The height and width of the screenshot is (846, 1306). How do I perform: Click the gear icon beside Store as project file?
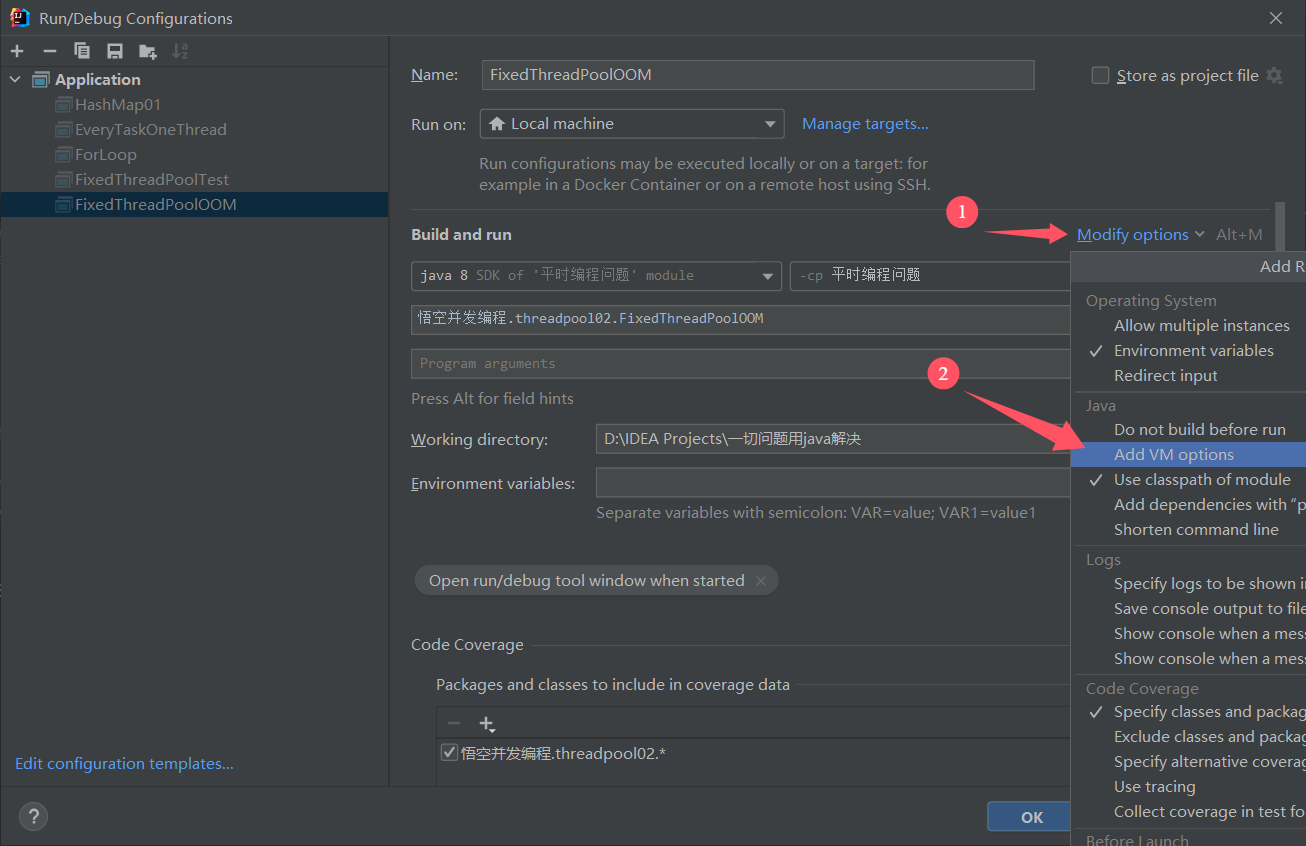tap(1274, 75)
